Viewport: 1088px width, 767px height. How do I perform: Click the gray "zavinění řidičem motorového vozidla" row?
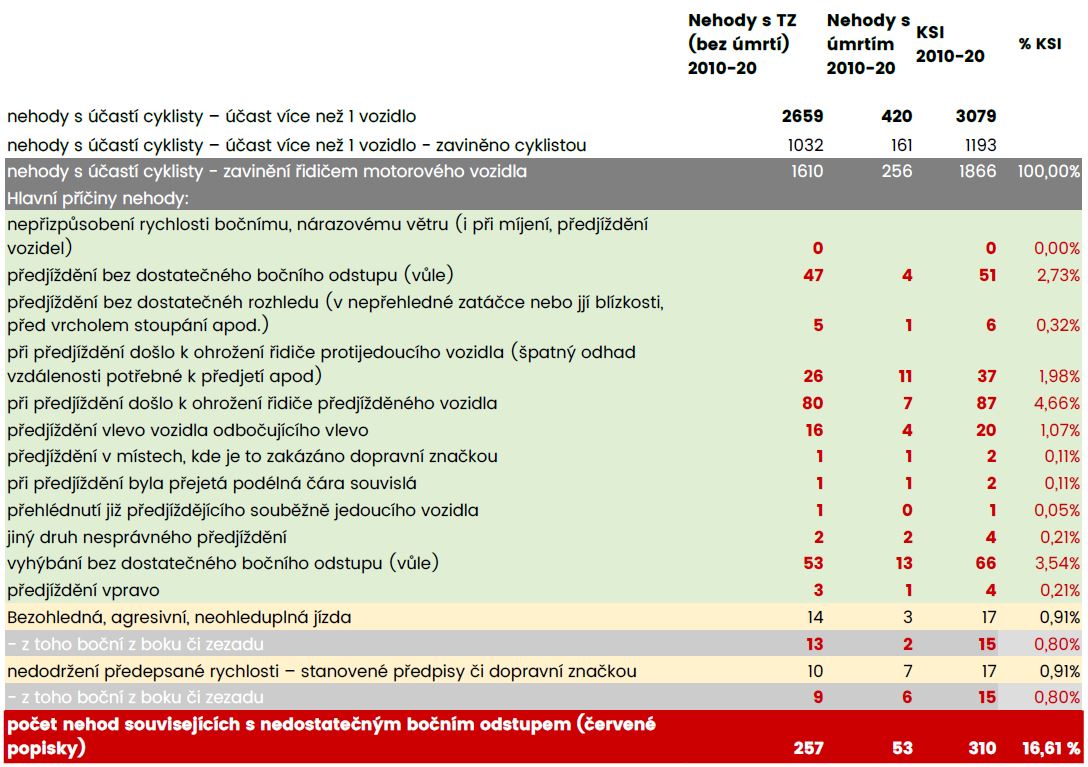tap(543, 171)
